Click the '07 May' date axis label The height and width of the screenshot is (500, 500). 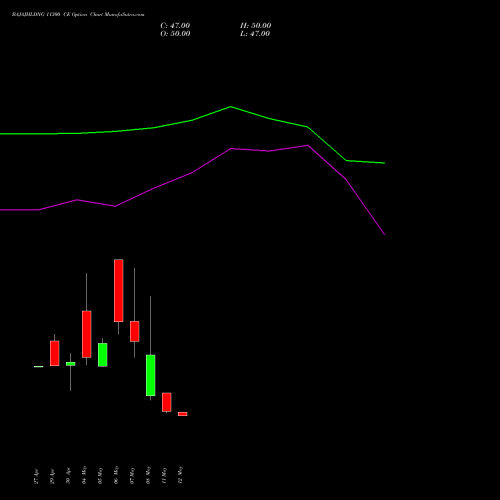(132, 475)
